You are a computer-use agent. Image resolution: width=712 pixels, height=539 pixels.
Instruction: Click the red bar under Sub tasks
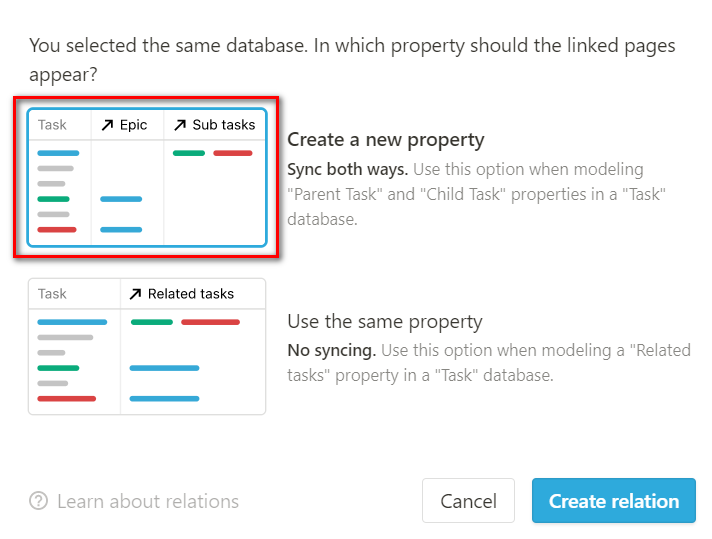(x=232, y=153)
